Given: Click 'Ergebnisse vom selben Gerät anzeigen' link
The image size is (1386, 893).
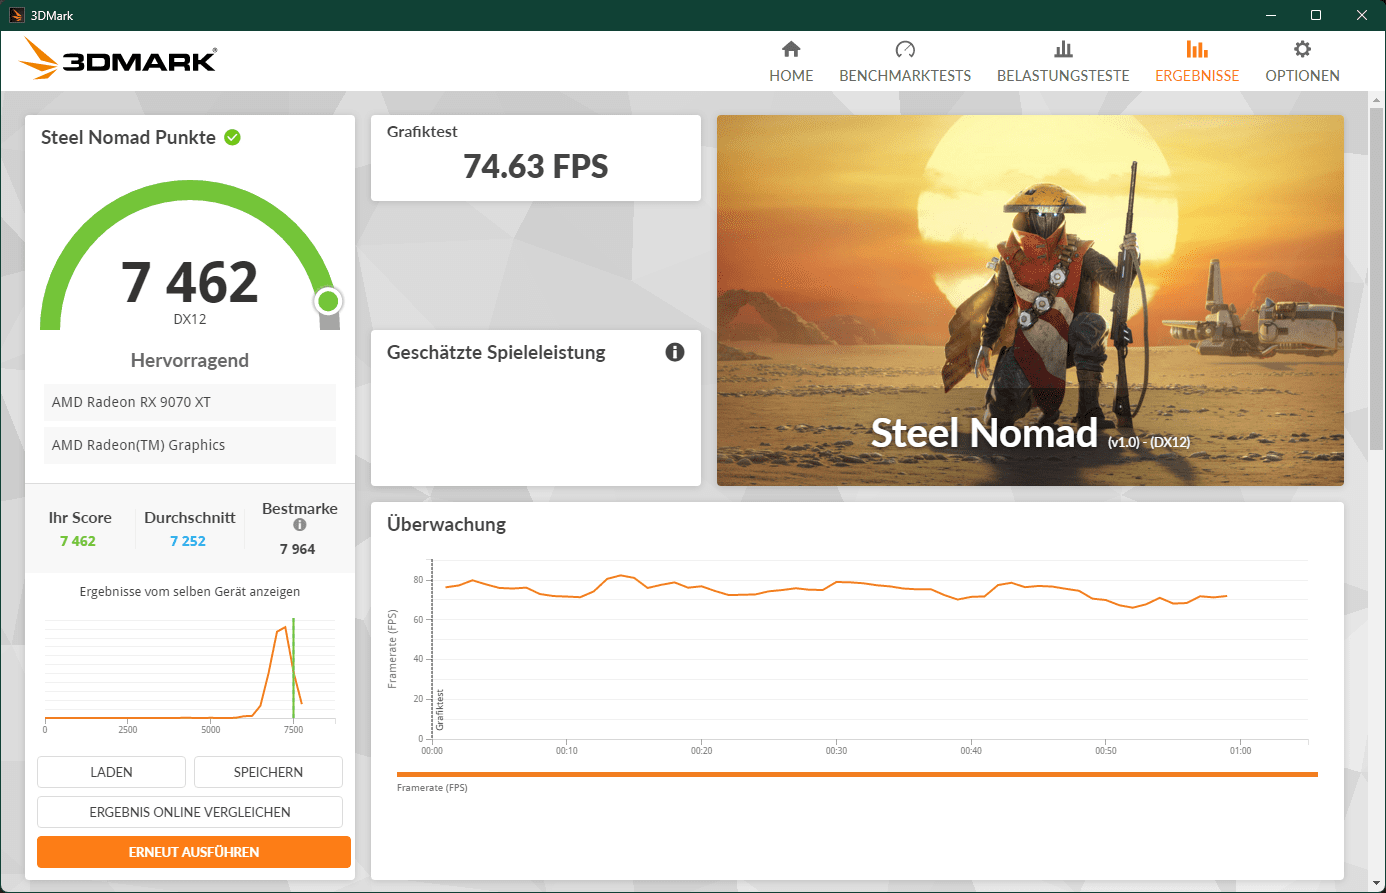Looking at the screenshot, I should [190, 592].
